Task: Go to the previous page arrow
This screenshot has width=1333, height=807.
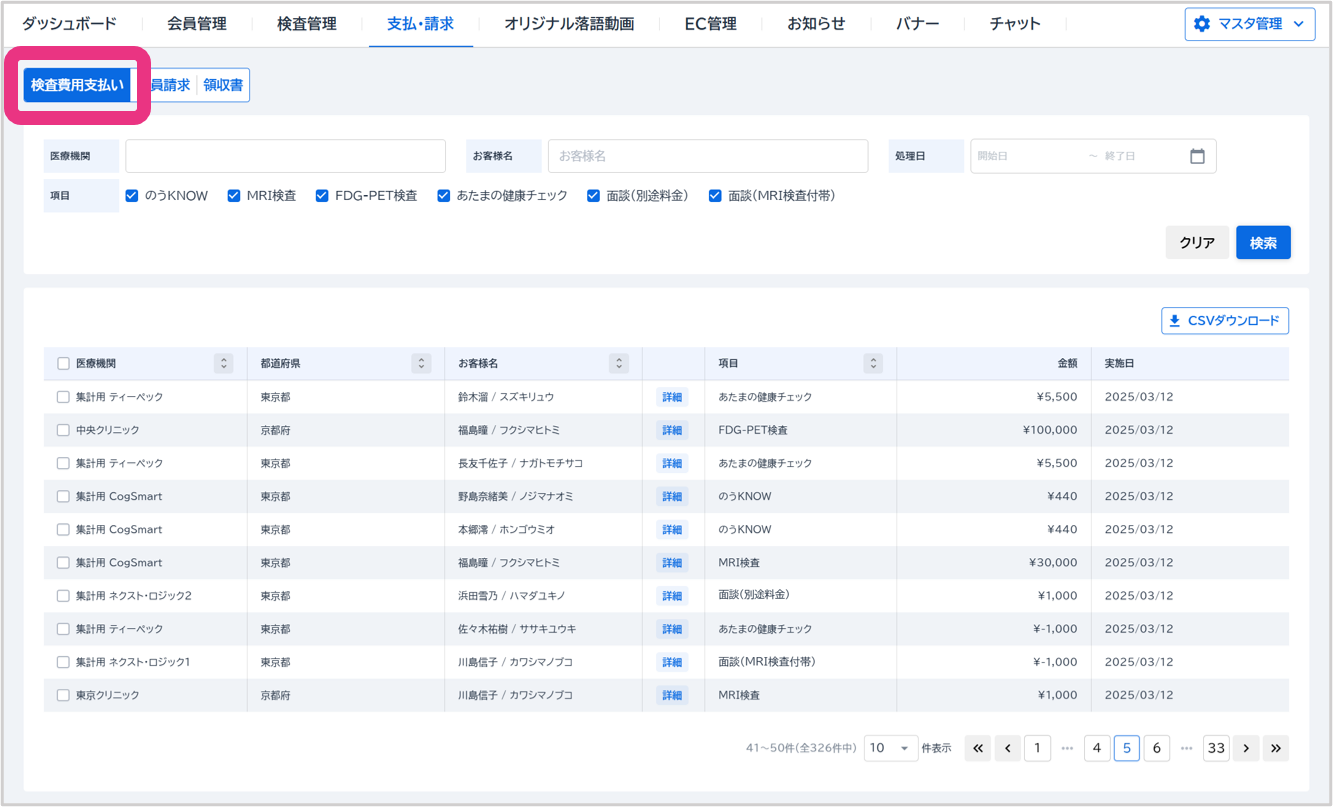Action: [x=1008, y=748]
